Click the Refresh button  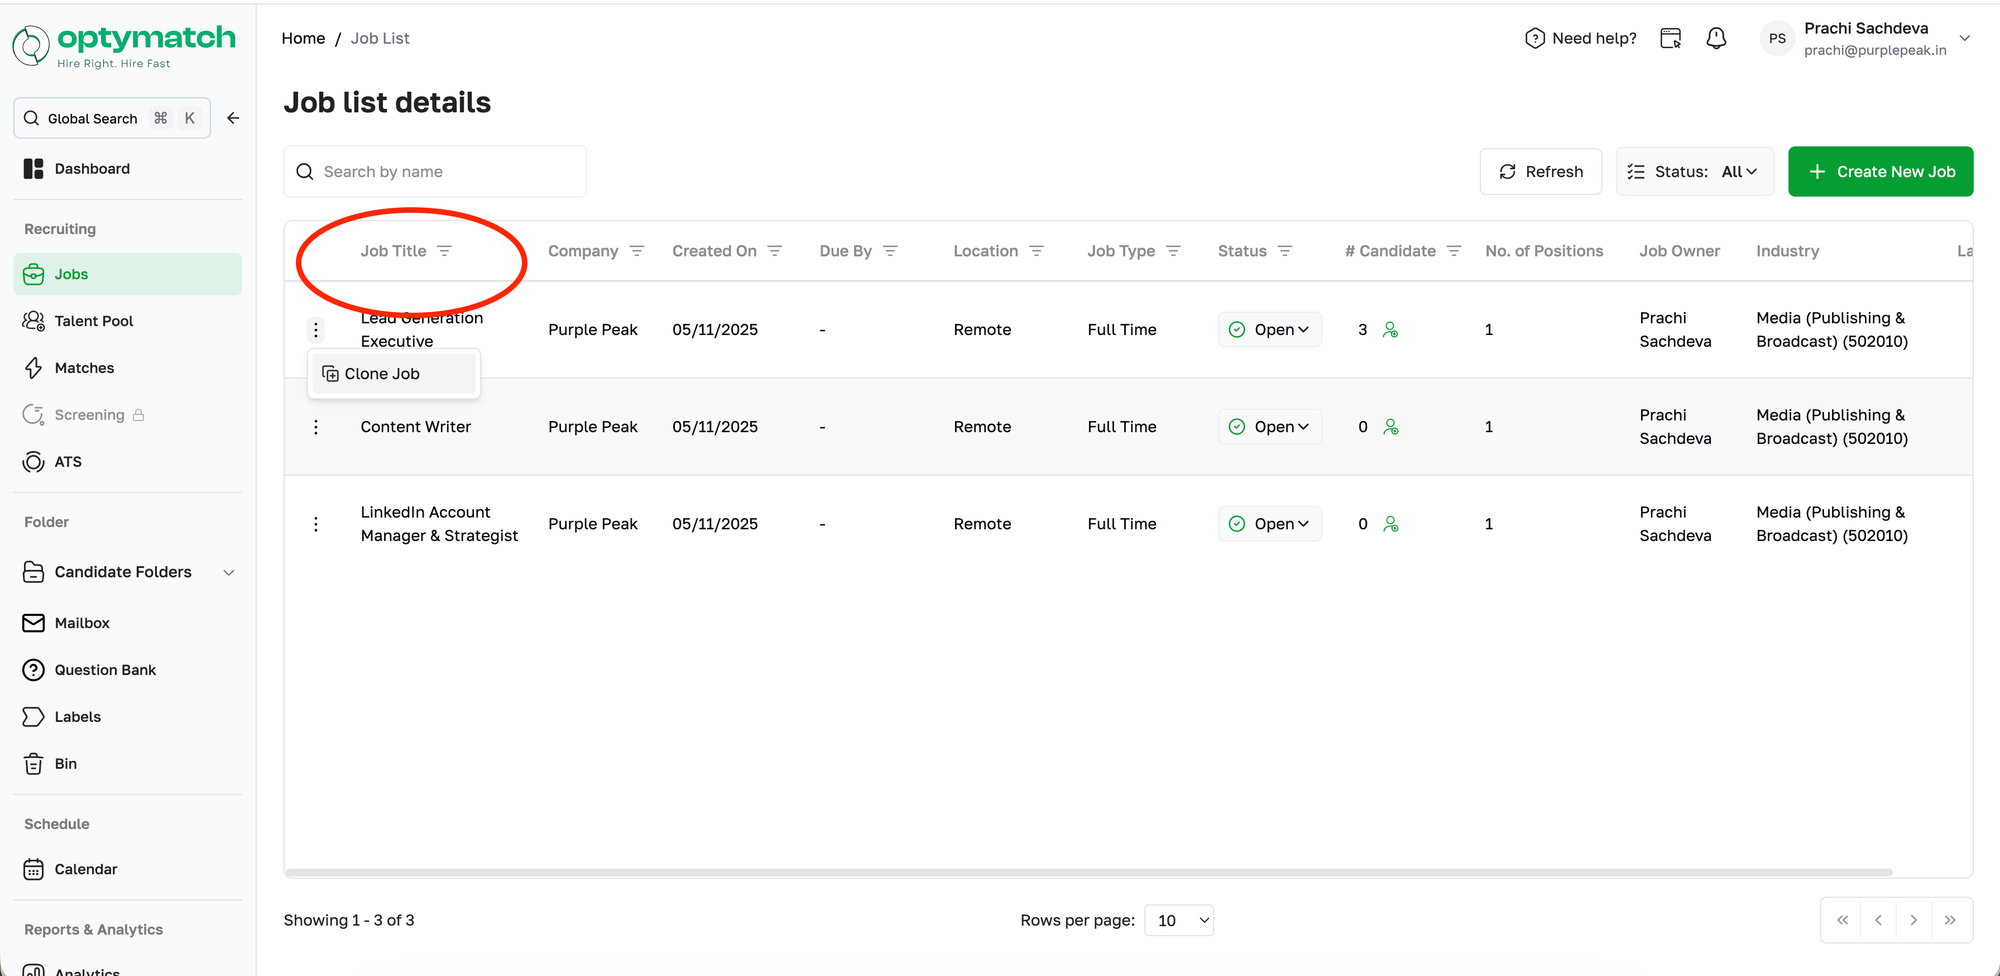(x=1540, y=172)
